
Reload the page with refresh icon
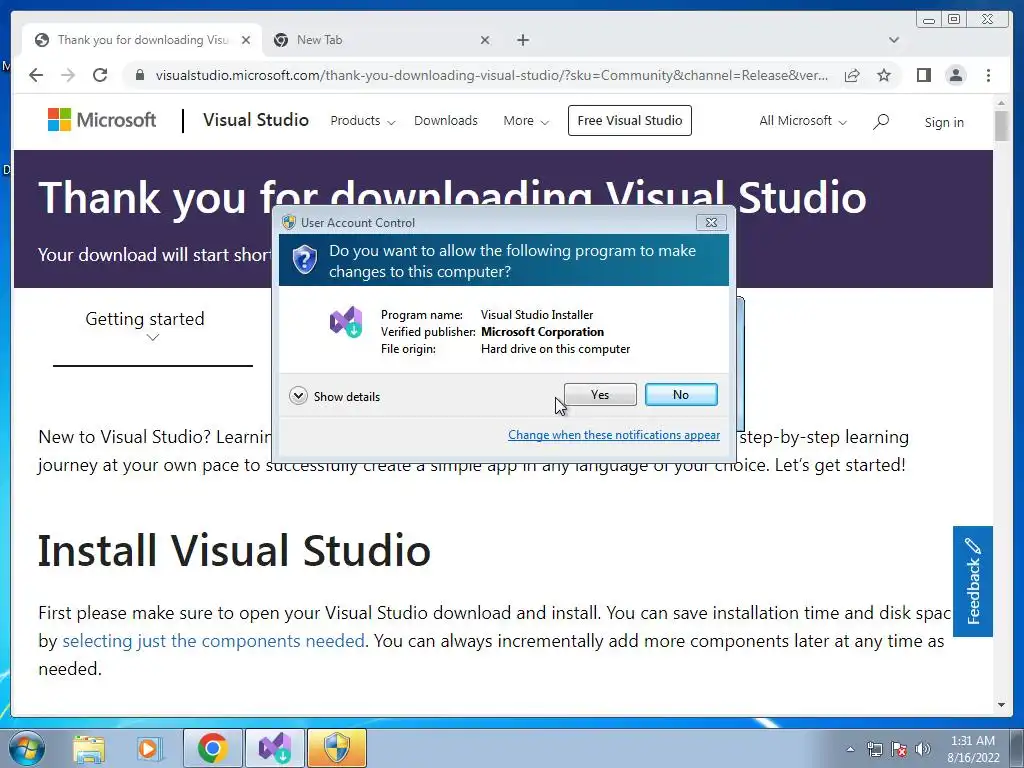coord(100,75)
